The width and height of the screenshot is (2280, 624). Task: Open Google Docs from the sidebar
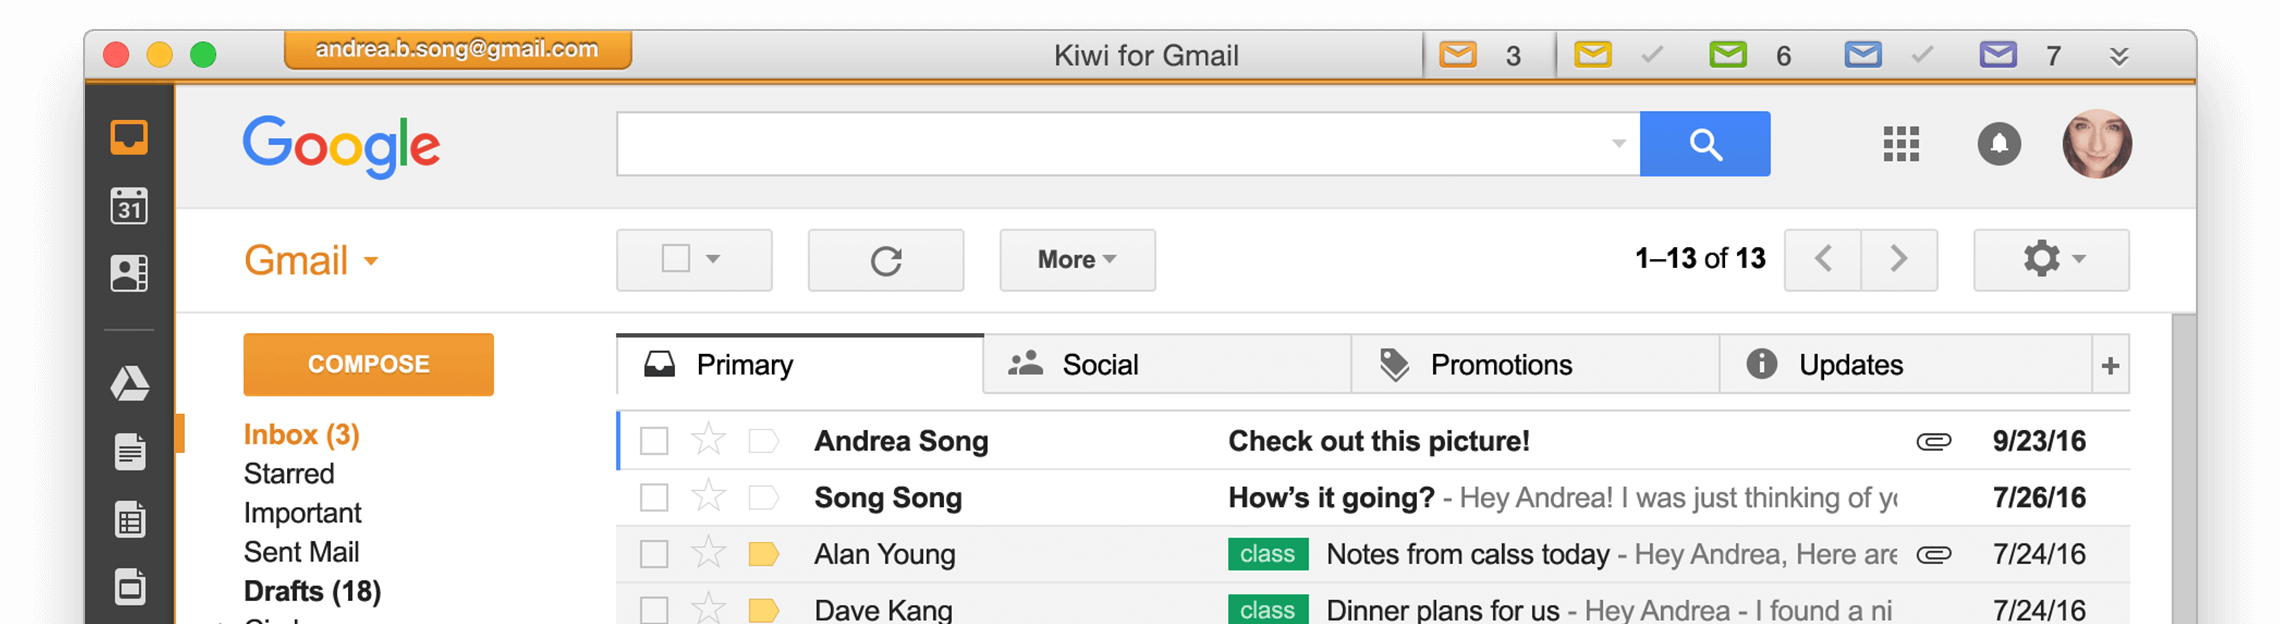coord(129,452)
